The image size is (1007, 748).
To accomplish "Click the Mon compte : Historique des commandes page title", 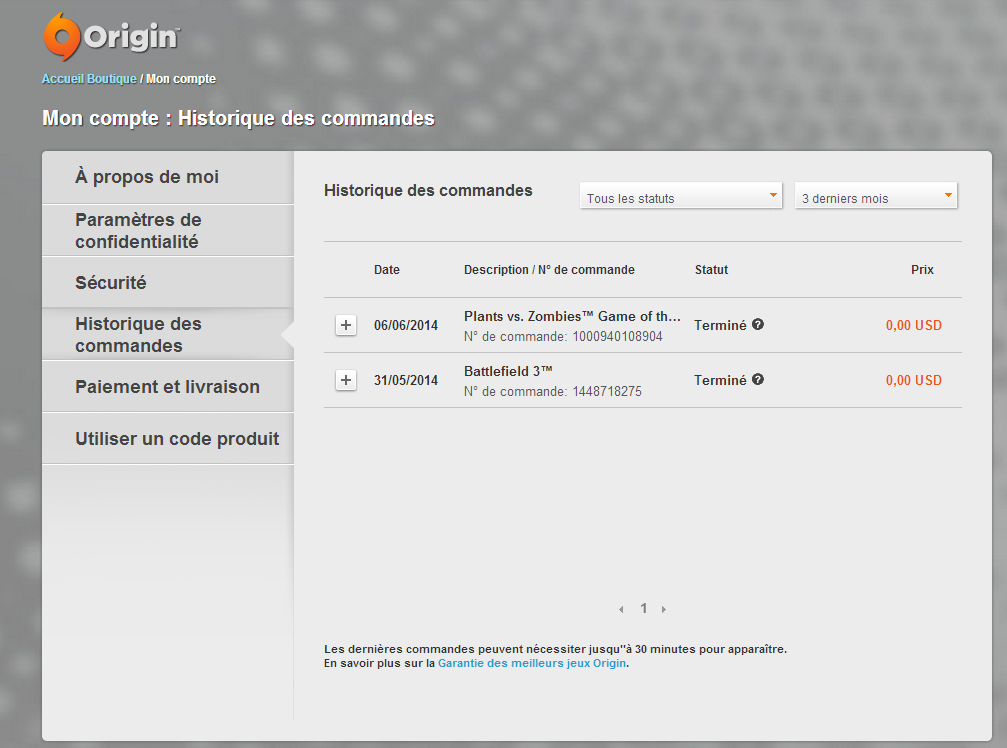I will 238,119.
